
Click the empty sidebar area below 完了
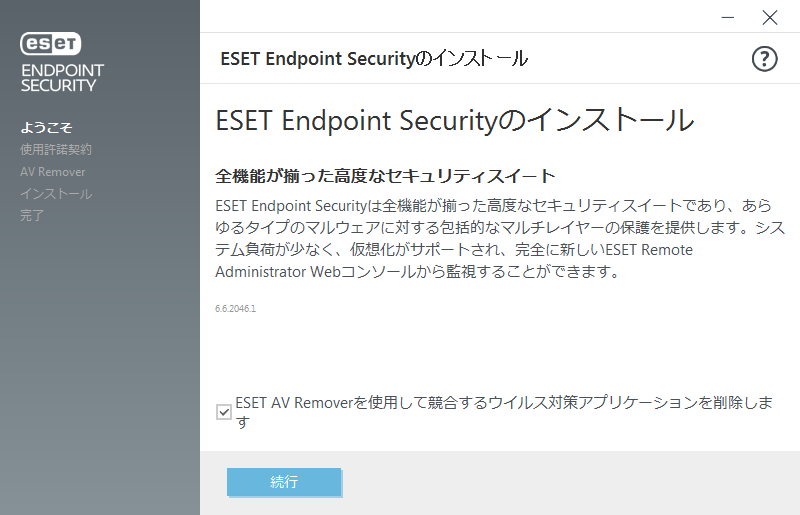(100, 370)
